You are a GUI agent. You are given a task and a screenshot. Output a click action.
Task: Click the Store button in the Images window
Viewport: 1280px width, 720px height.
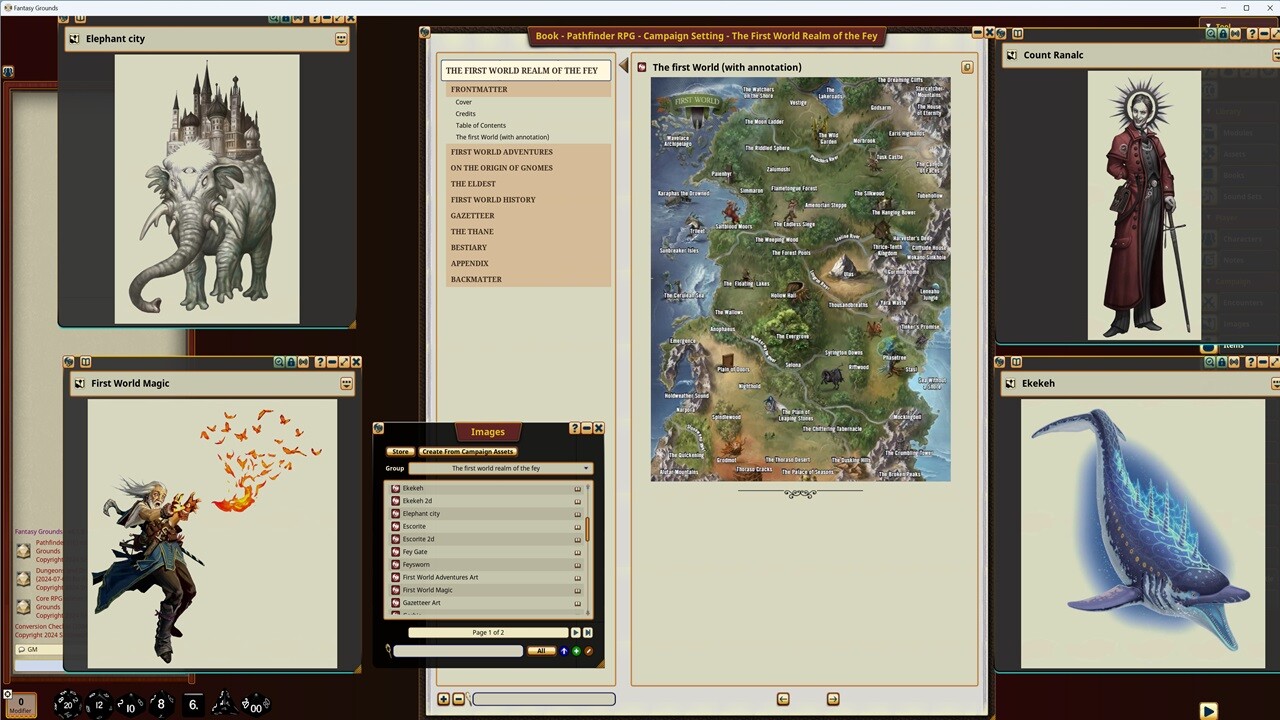click(400, 451)
